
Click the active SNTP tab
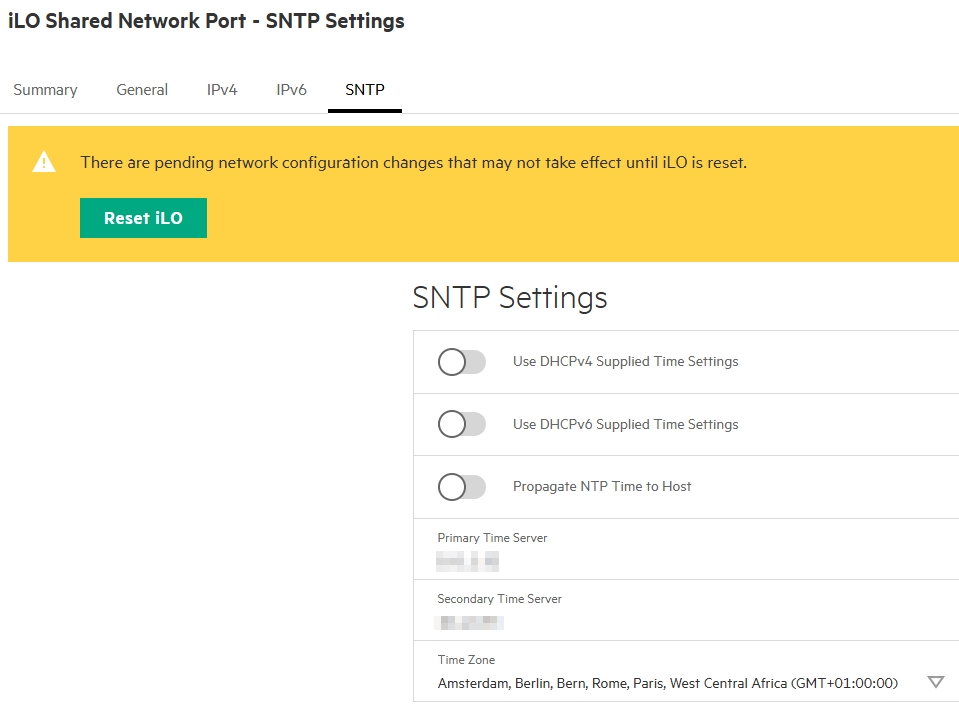point(365,90)
